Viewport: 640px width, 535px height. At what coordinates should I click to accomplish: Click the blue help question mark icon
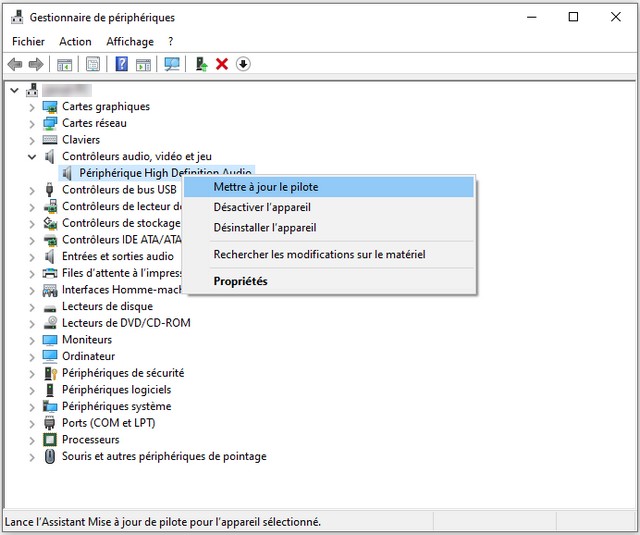click(x=121, y=64)
